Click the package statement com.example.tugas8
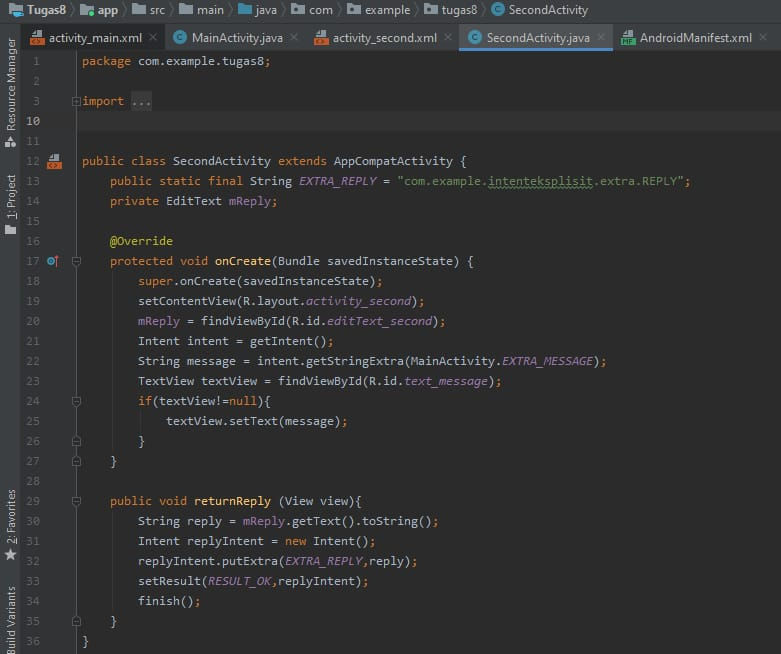Image resolution: width=781 pixels, height=654 pixels. point(176,61)
